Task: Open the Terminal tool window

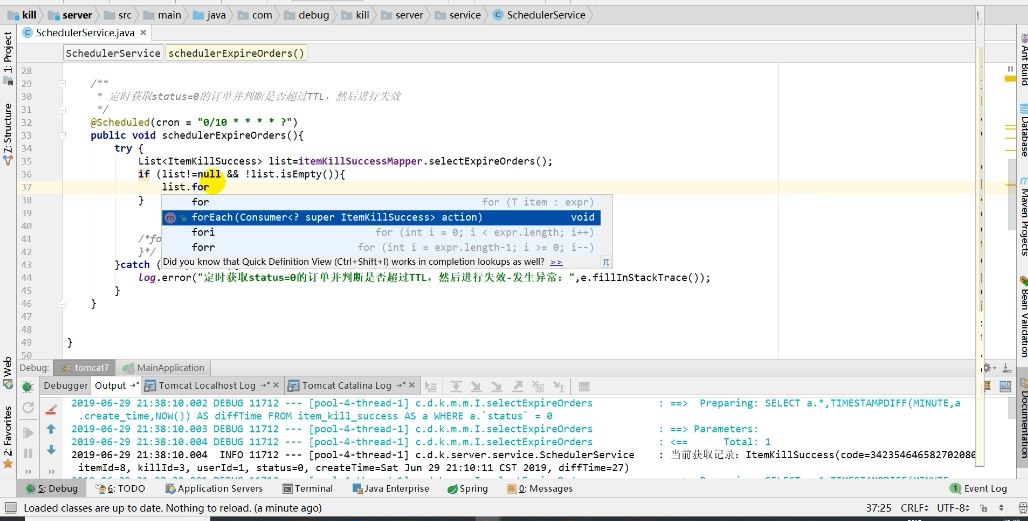Action: (307, 489)
